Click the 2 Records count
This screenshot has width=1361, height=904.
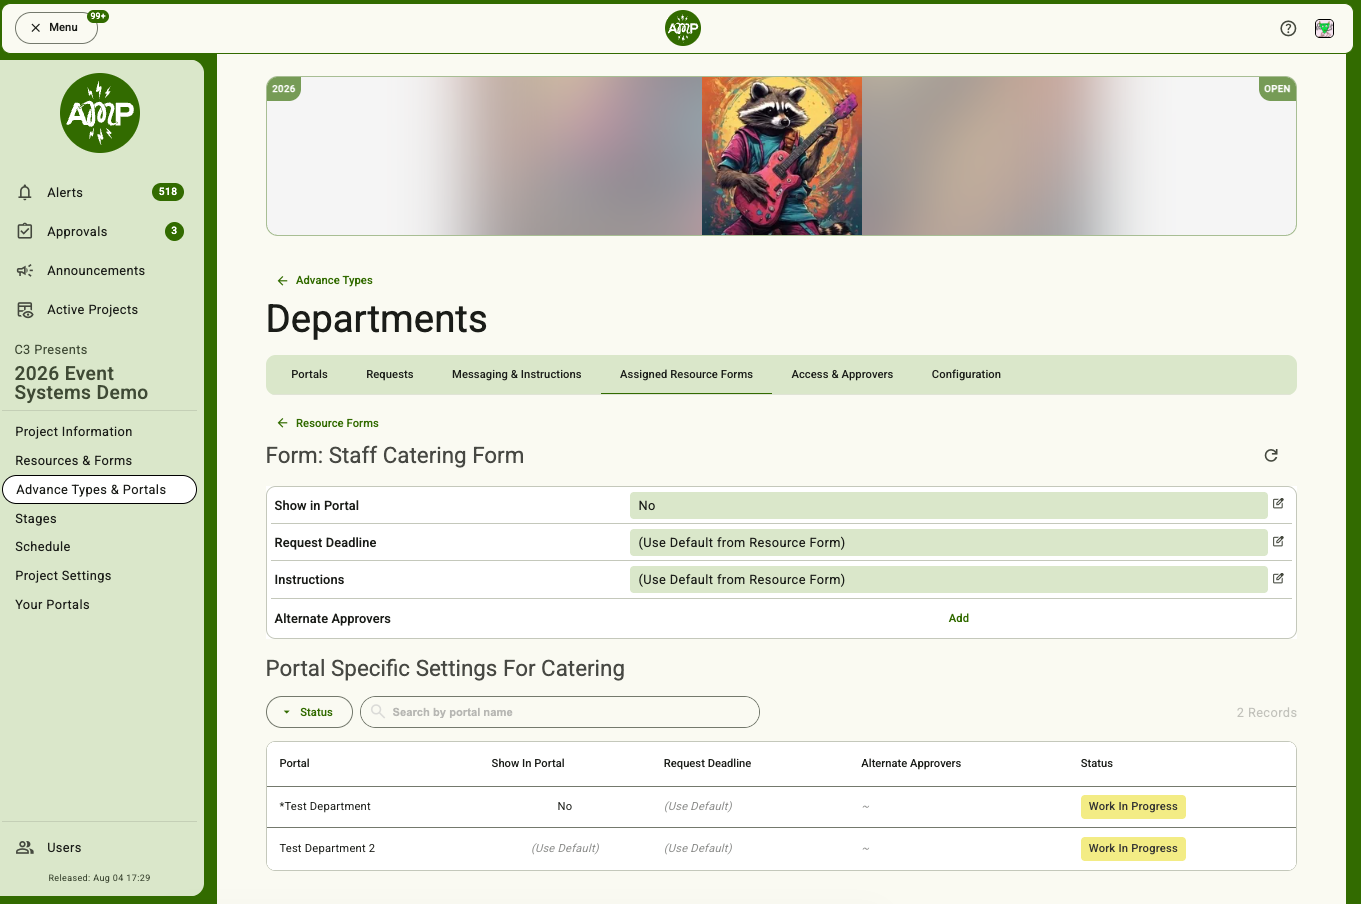[x=1266, y=713]
